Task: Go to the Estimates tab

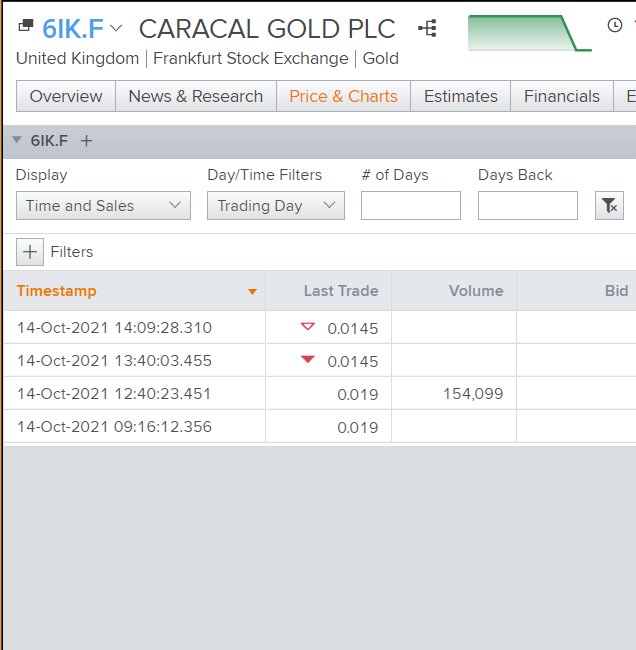Action: click(x=461, y=96)
